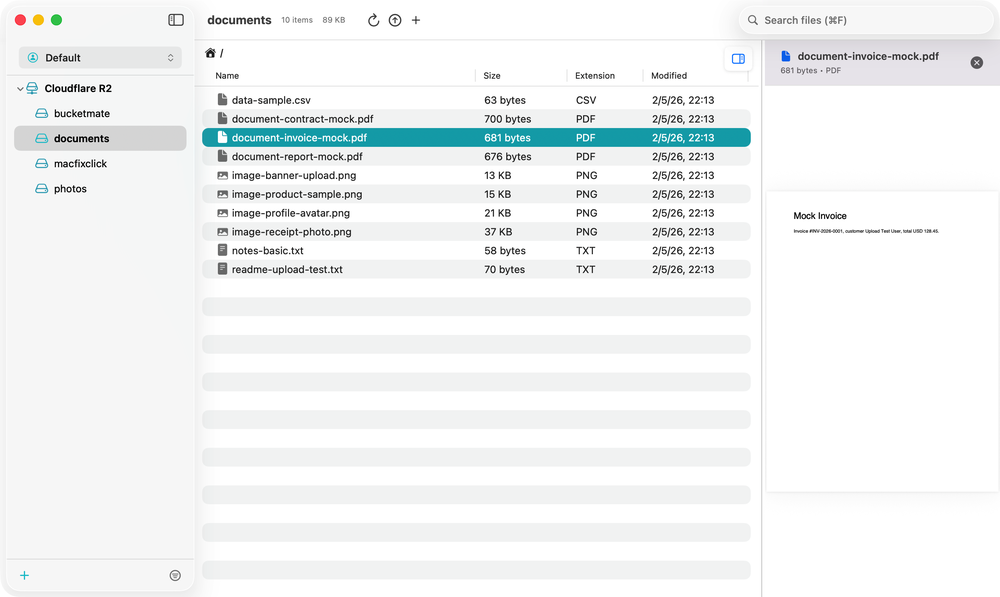Focus the Search files field
This screenshot has height=597, width=1000.
[865, 20]
